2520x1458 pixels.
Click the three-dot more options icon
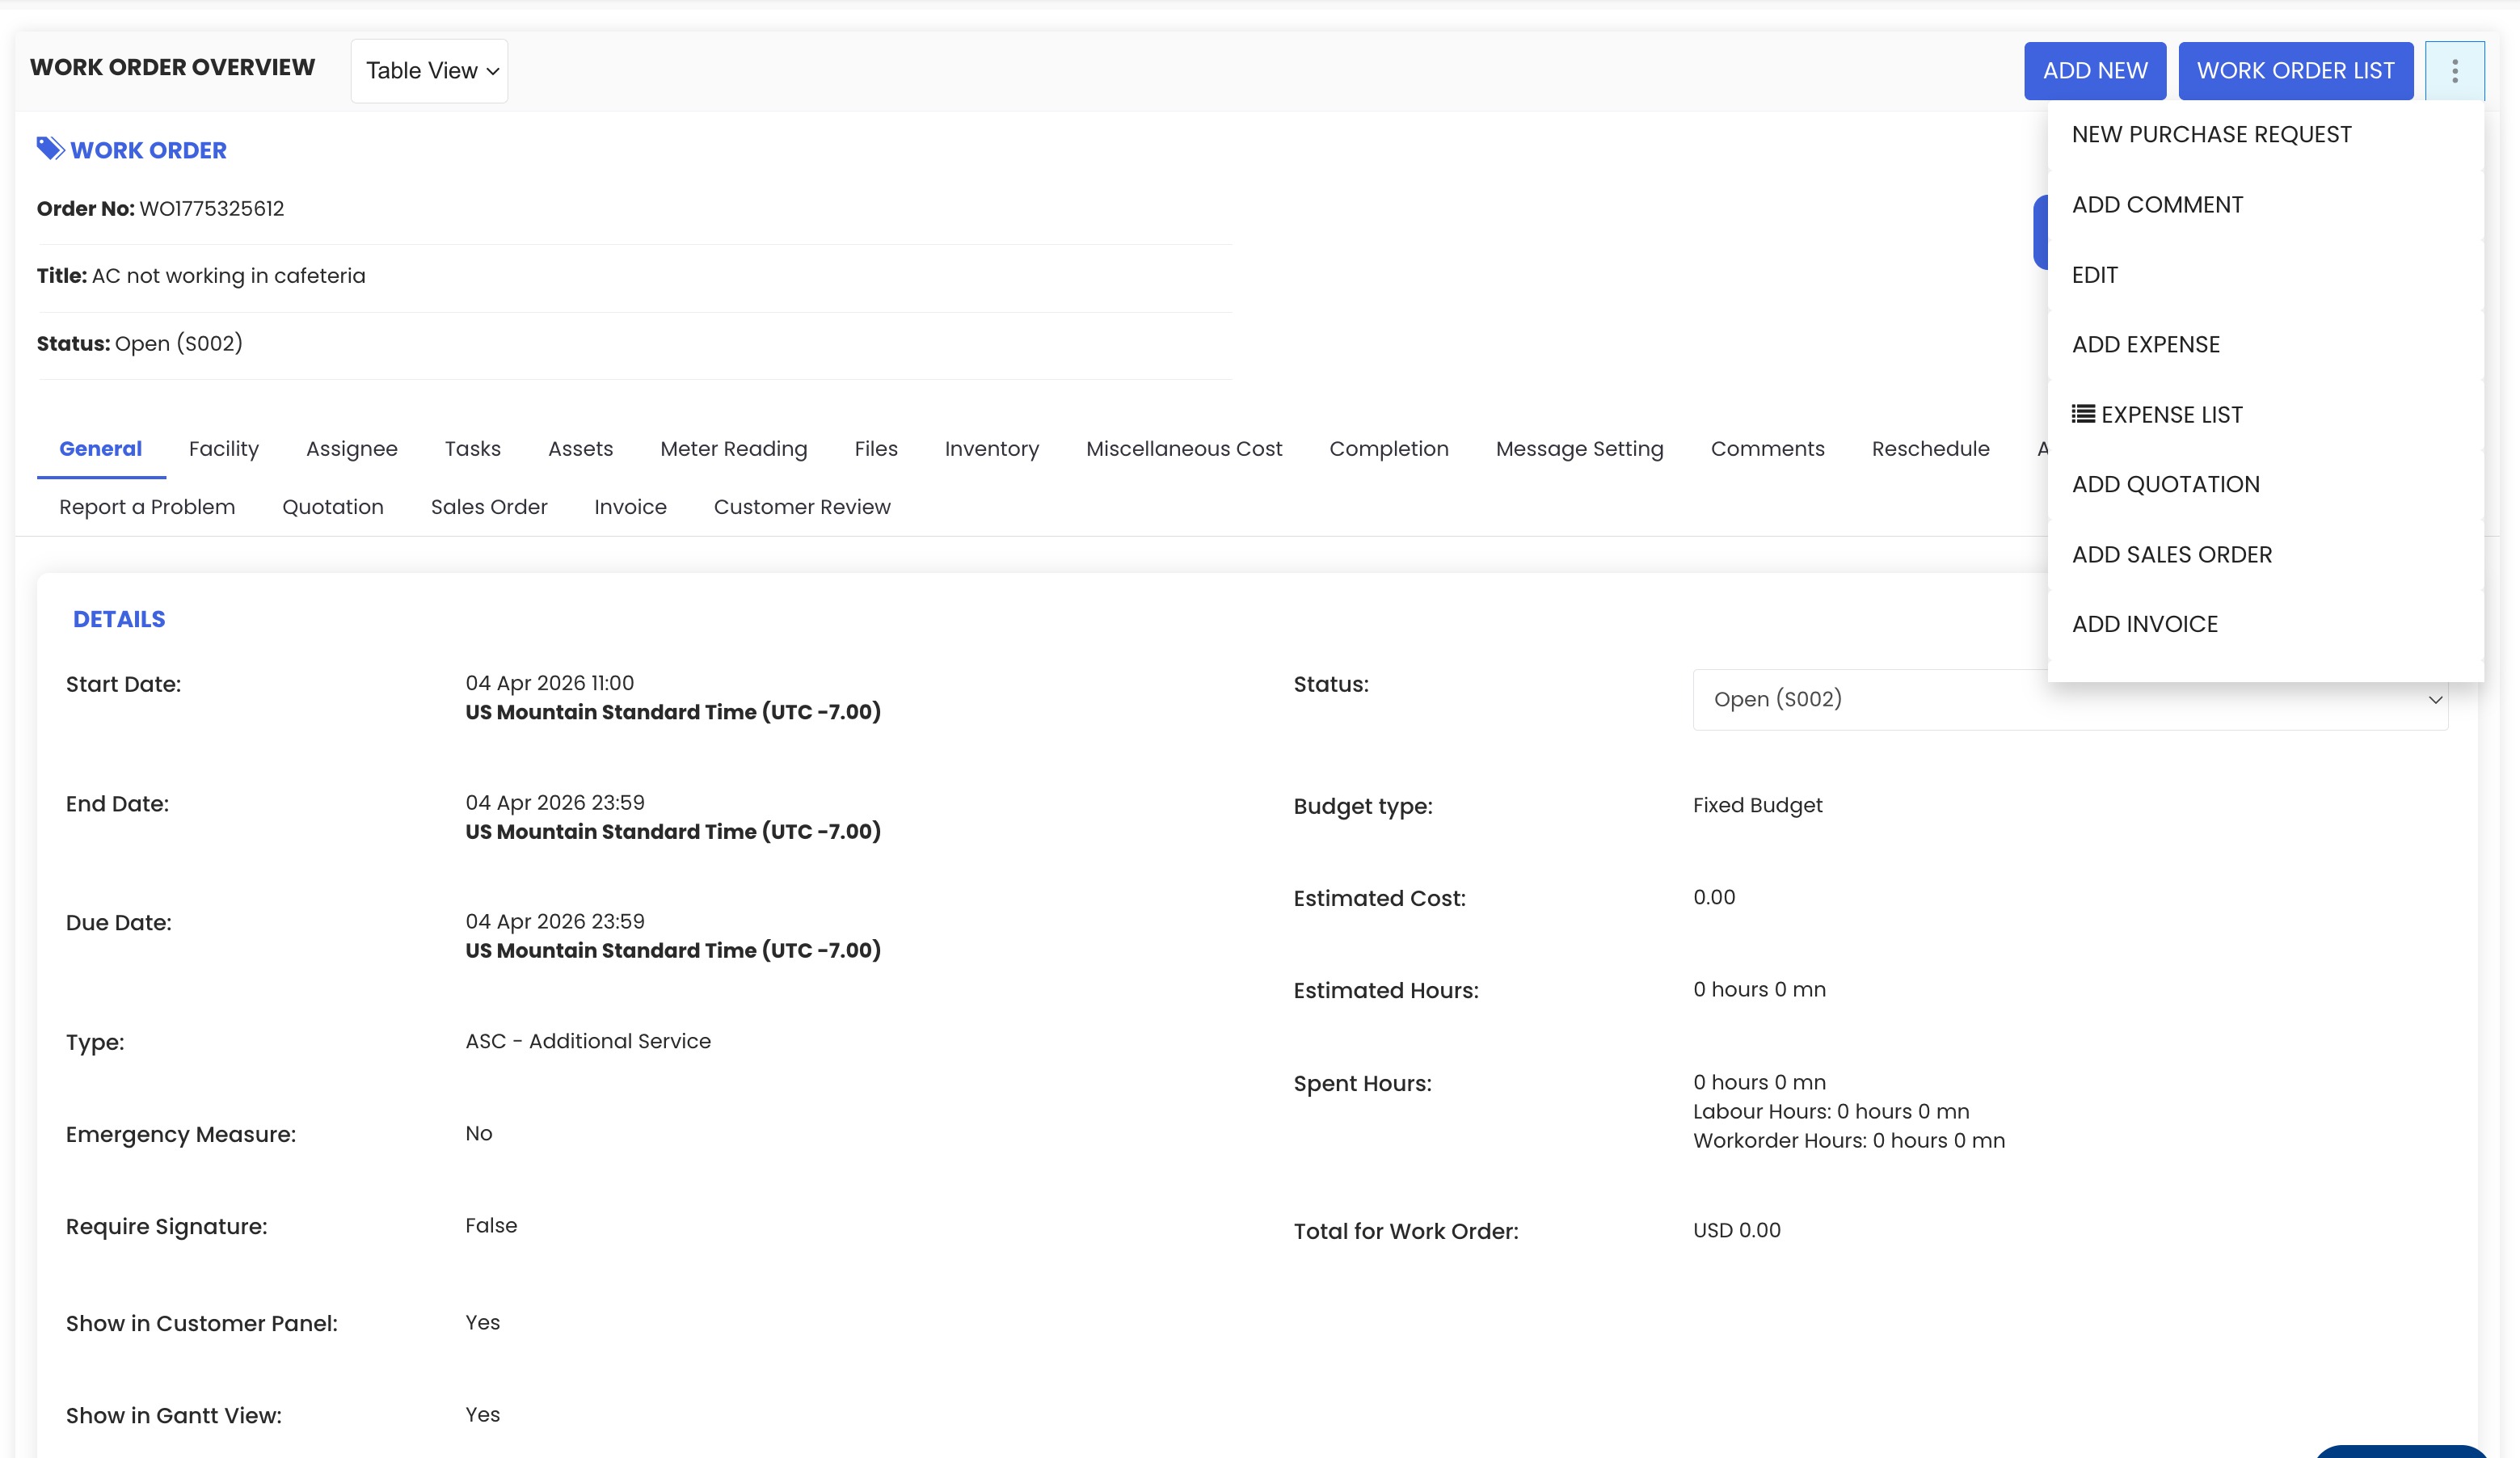pyautogui.click(x=2454, y=70)
